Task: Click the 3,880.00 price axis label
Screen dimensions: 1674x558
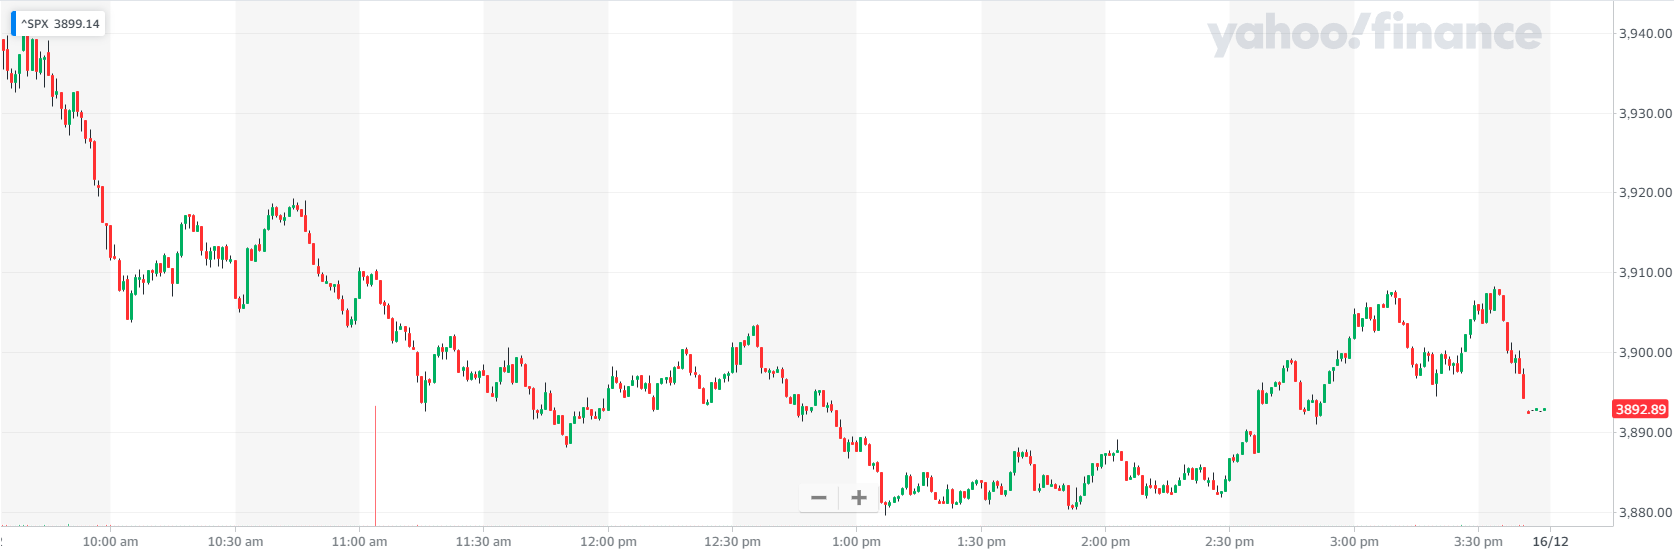Action: (1645, 512)
